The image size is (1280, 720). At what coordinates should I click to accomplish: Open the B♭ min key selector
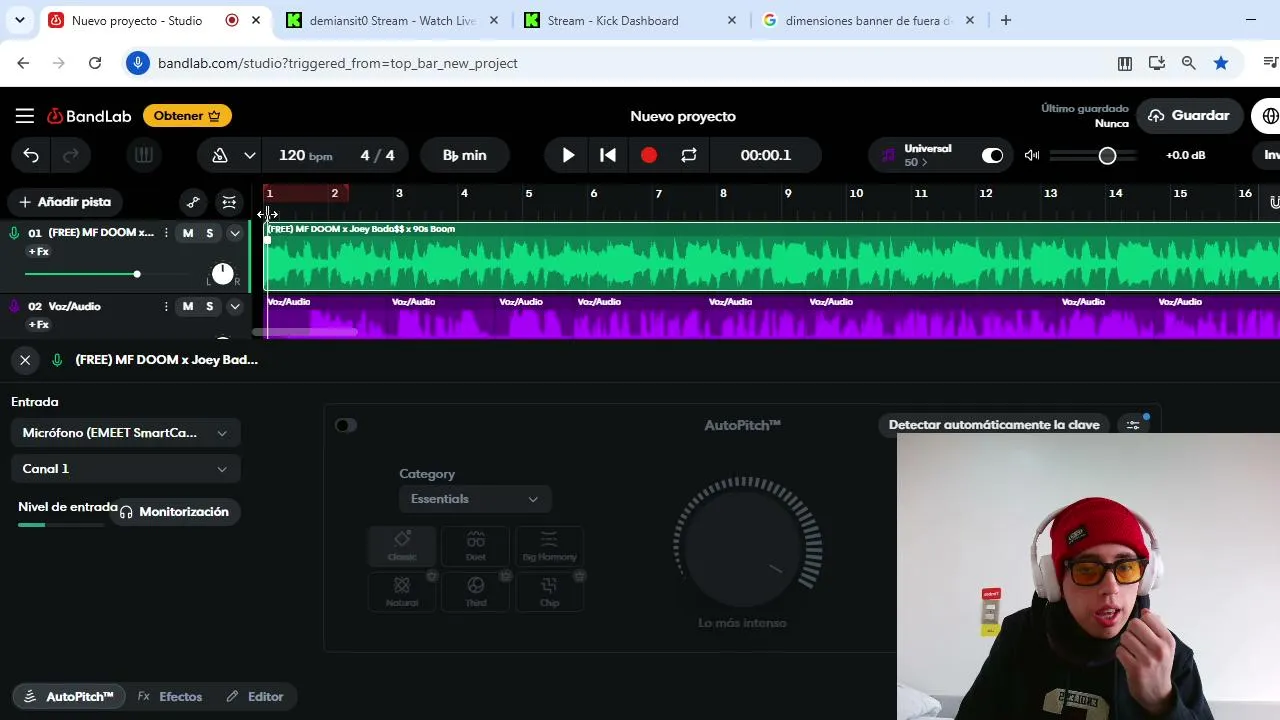(465, 155)
